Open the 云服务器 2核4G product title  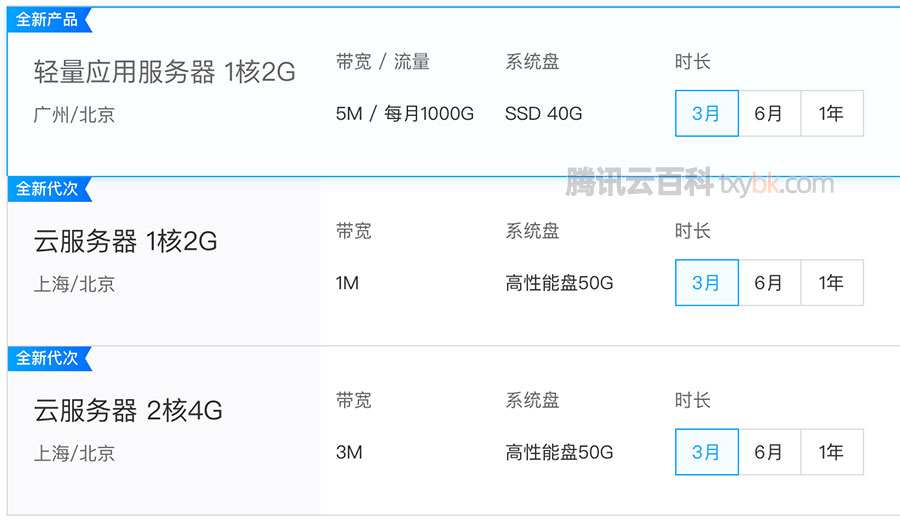tap(127, 410)
